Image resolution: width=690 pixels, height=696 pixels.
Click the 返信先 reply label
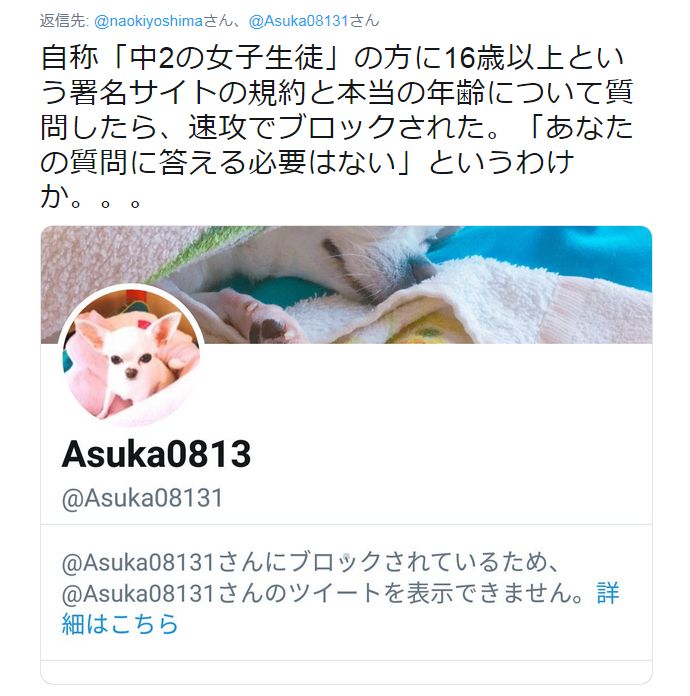click(x=63, y=21)
